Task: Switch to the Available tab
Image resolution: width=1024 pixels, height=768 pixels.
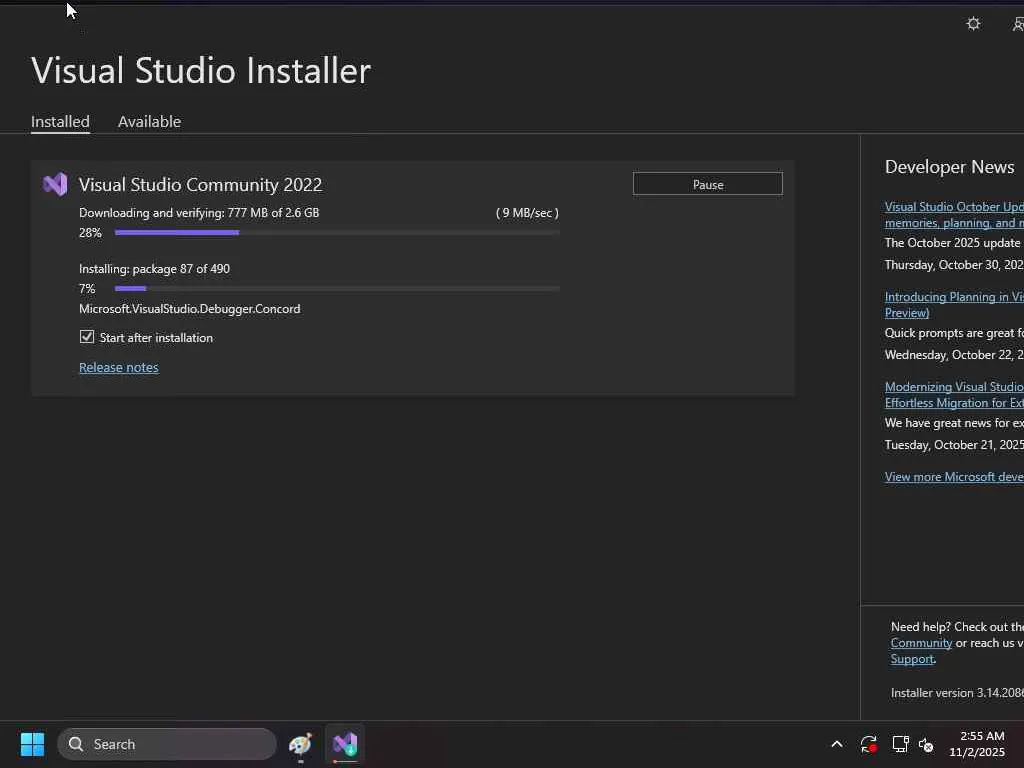Action: [150, 121]
